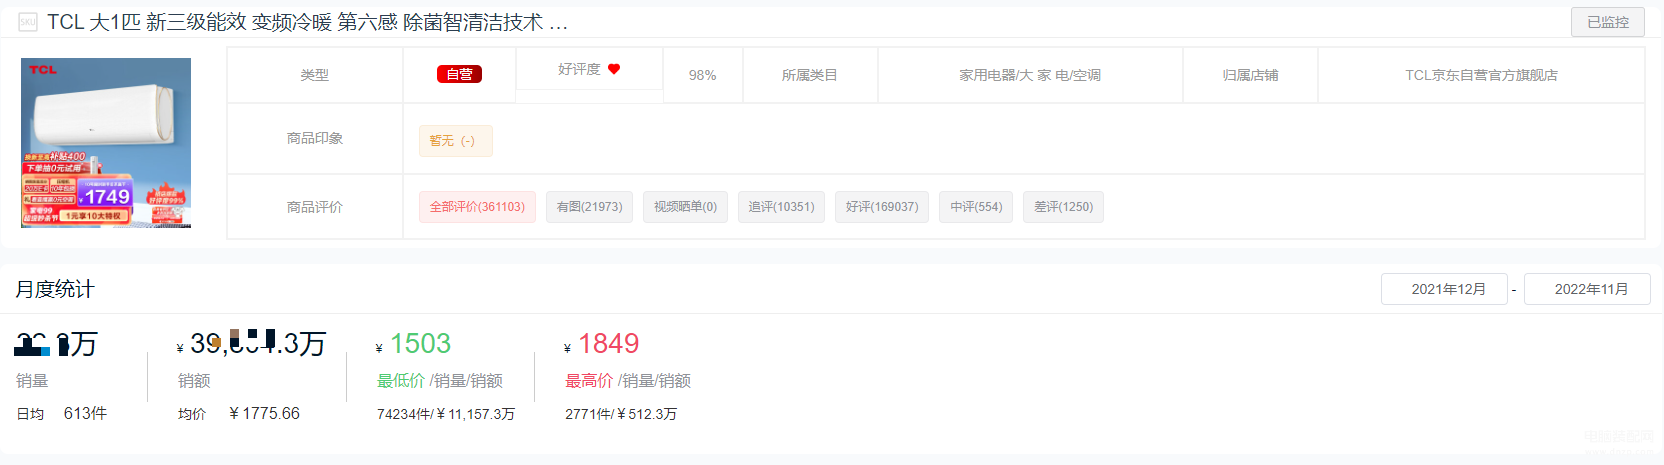1664x465 pixels.
Task: Click the red highest price 1849
Action: (x=608, y=344)
